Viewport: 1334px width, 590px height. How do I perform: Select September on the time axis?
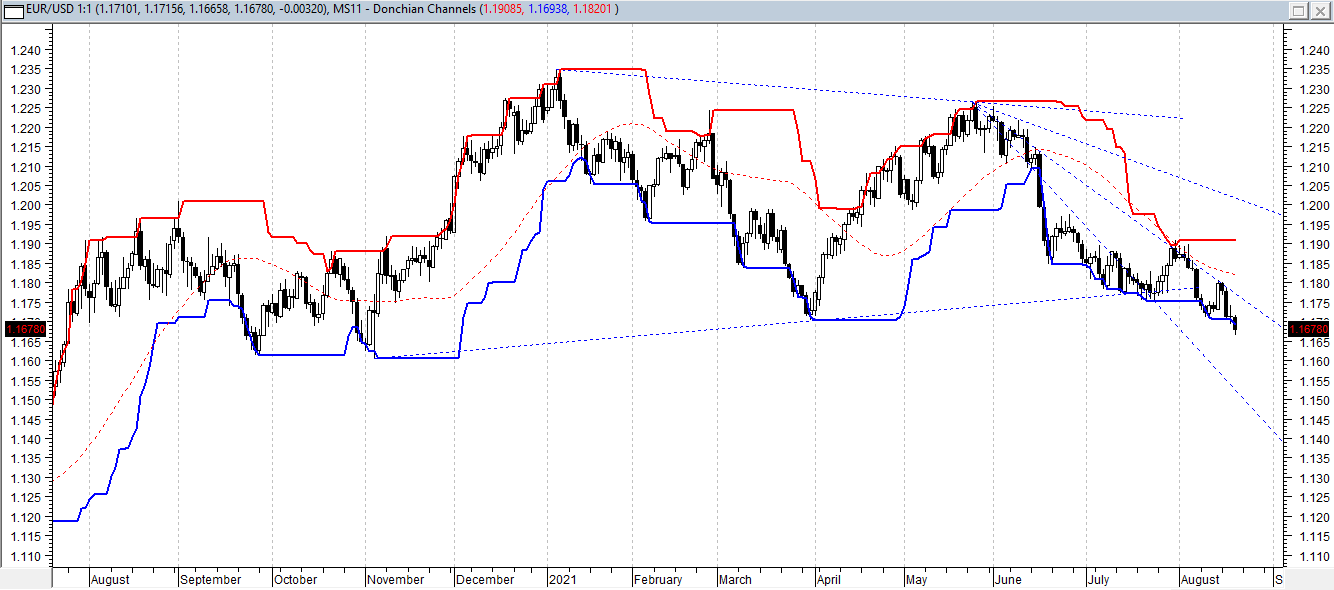coord(212,580)
